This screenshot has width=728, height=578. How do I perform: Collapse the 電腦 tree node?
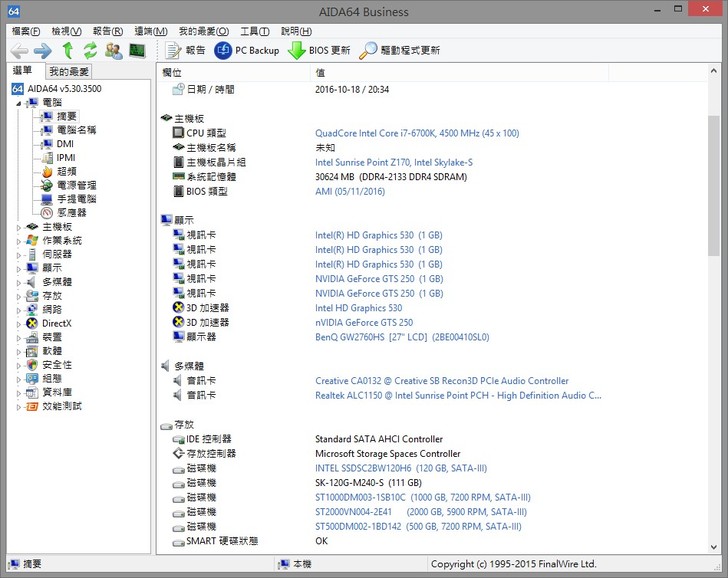point(18,103)
